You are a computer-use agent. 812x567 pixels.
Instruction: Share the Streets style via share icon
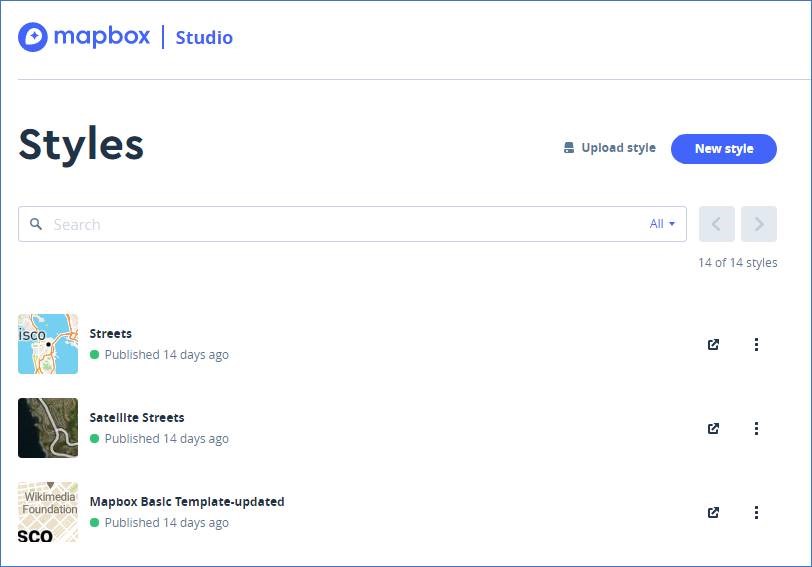[x=713, y=344]
